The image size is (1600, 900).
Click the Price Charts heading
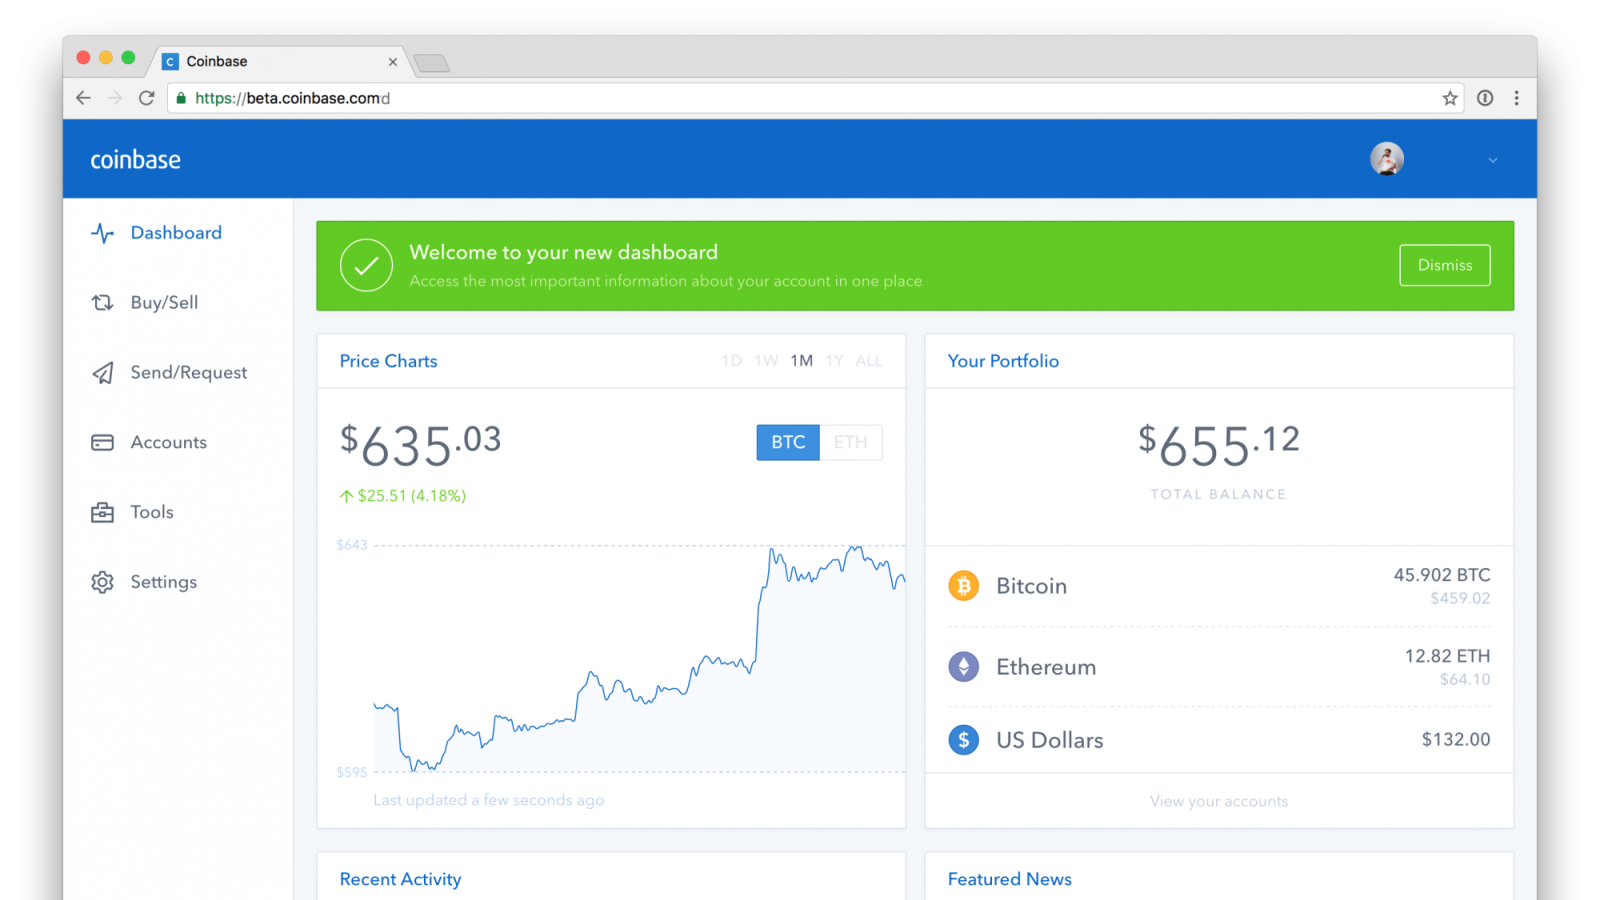tap(388, 361)
